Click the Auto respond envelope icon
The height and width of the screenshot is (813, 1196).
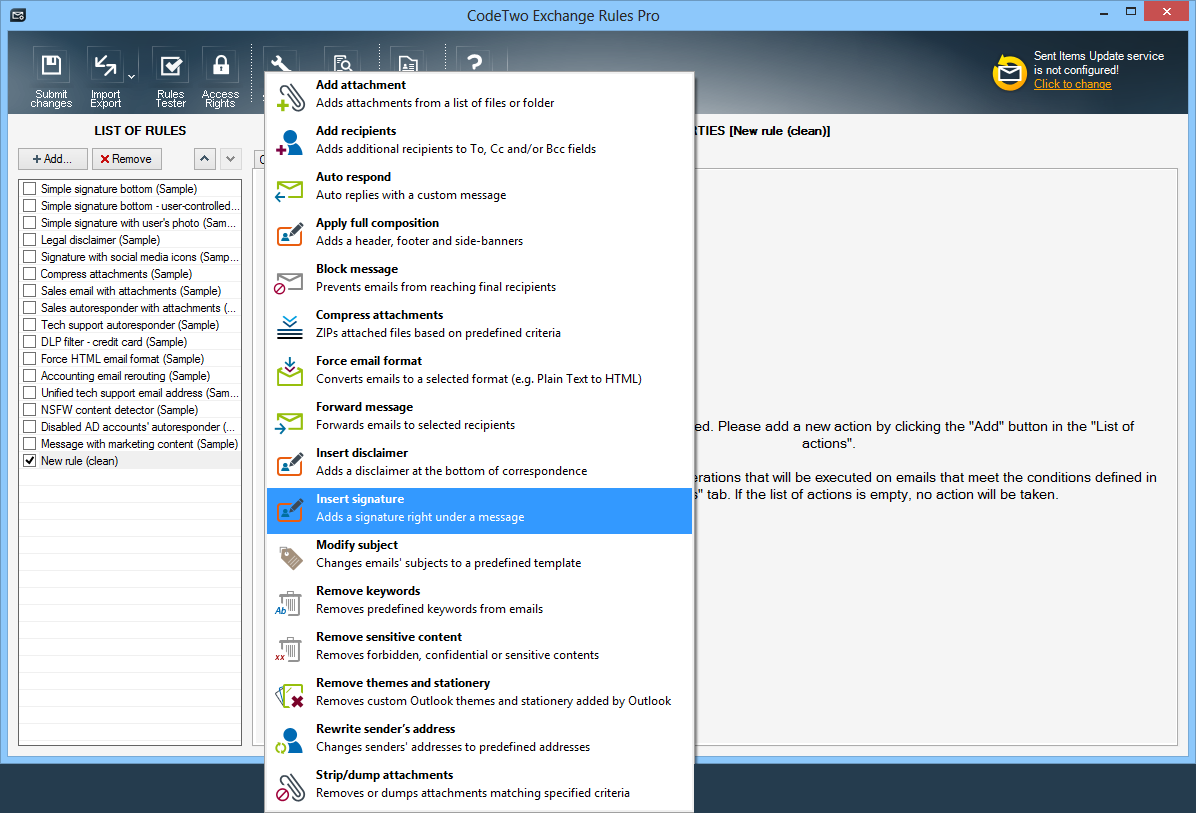coord(289,191)
